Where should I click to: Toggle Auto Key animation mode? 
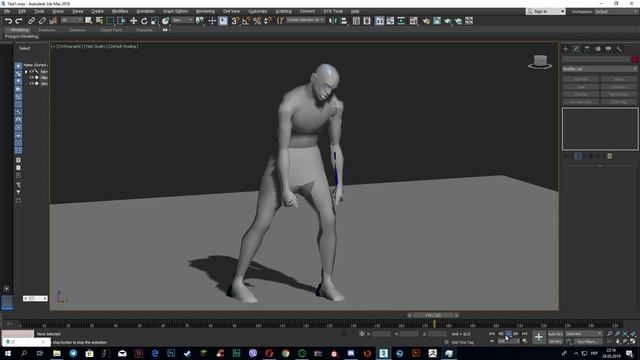tap(556, 334)
